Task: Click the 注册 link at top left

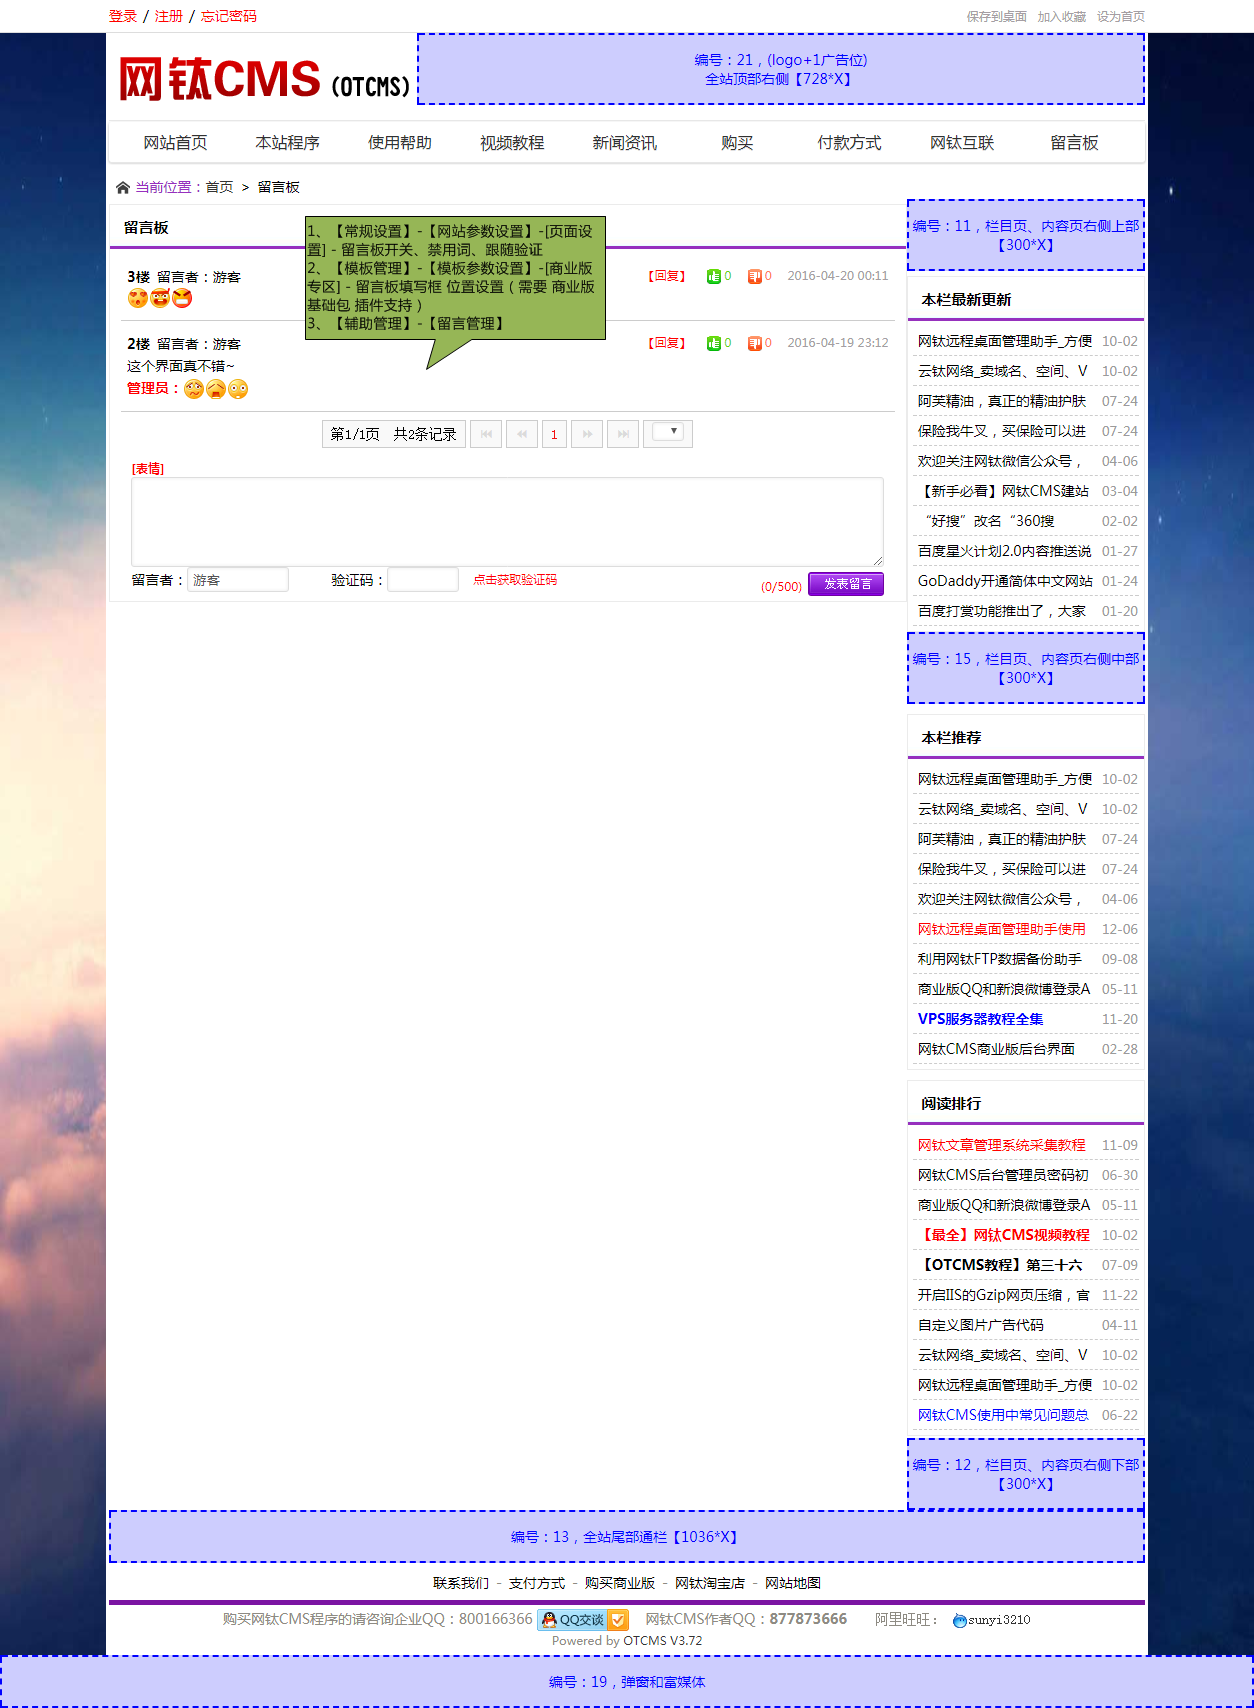Action: 168,16
